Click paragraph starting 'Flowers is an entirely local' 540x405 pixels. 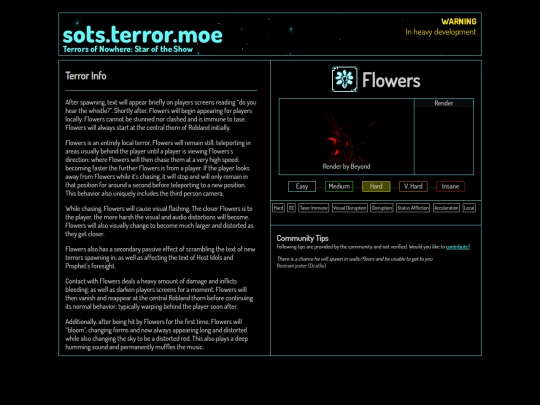pos(158,168)
